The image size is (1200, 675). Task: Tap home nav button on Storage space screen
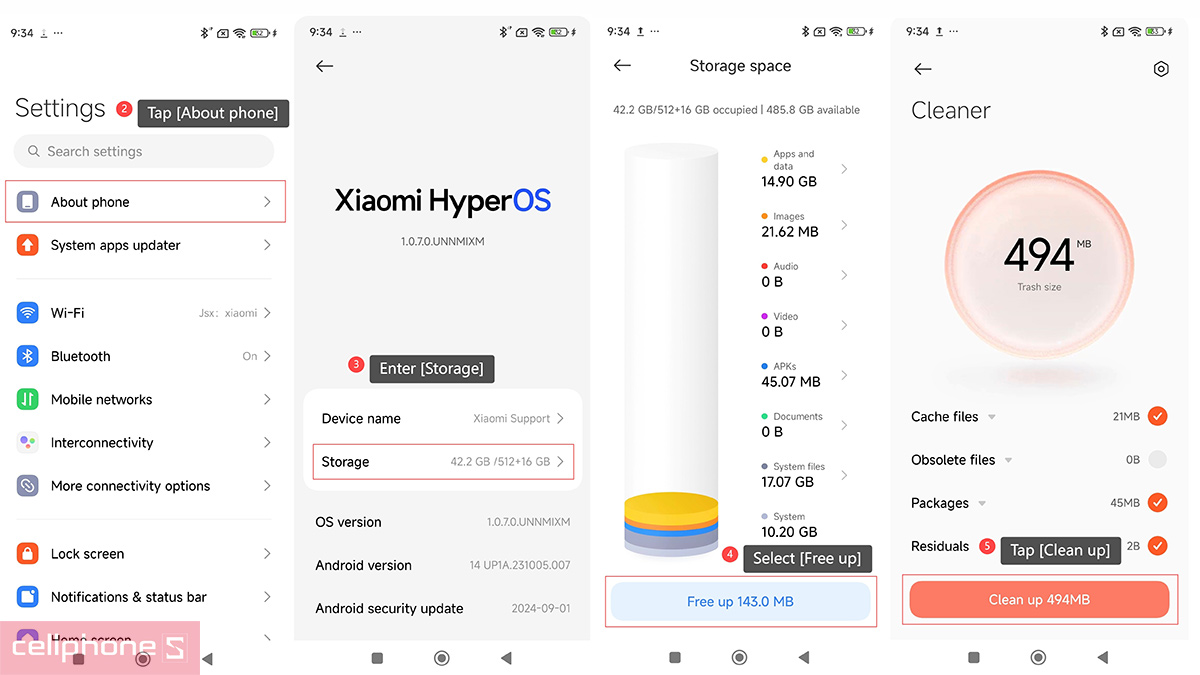[x=739, y=658]
